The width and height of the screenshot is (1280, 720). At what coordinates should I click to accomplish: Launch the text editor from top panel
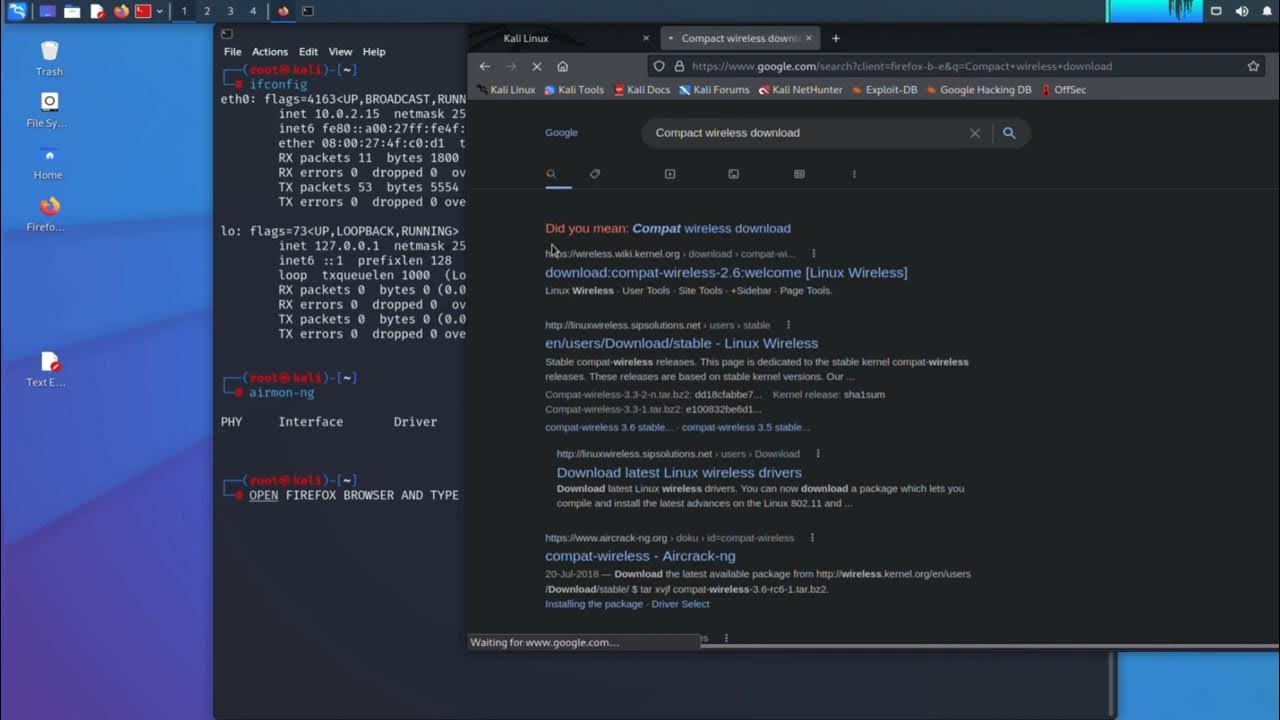coord(97,11)
